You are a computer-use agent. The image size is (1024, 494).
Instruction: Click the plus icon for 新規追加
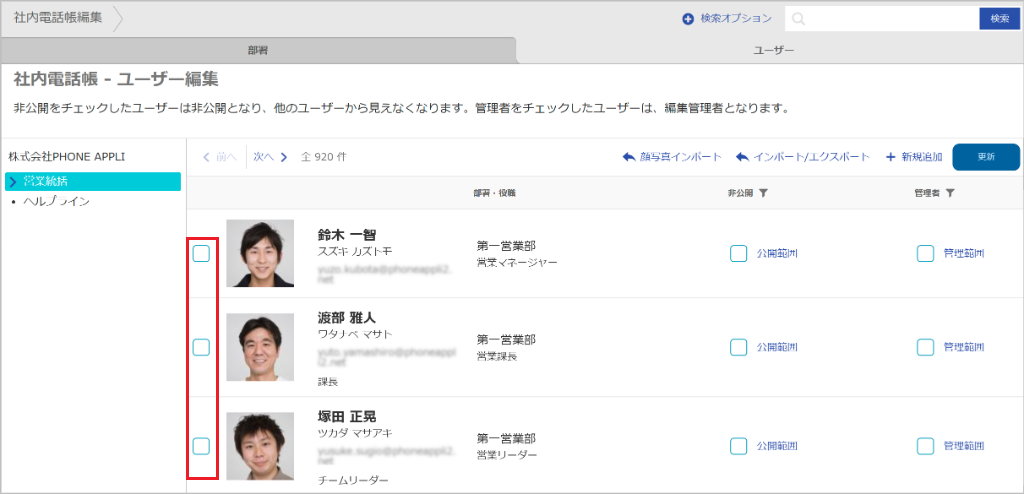pyautogui.click(x=891, y=157)
